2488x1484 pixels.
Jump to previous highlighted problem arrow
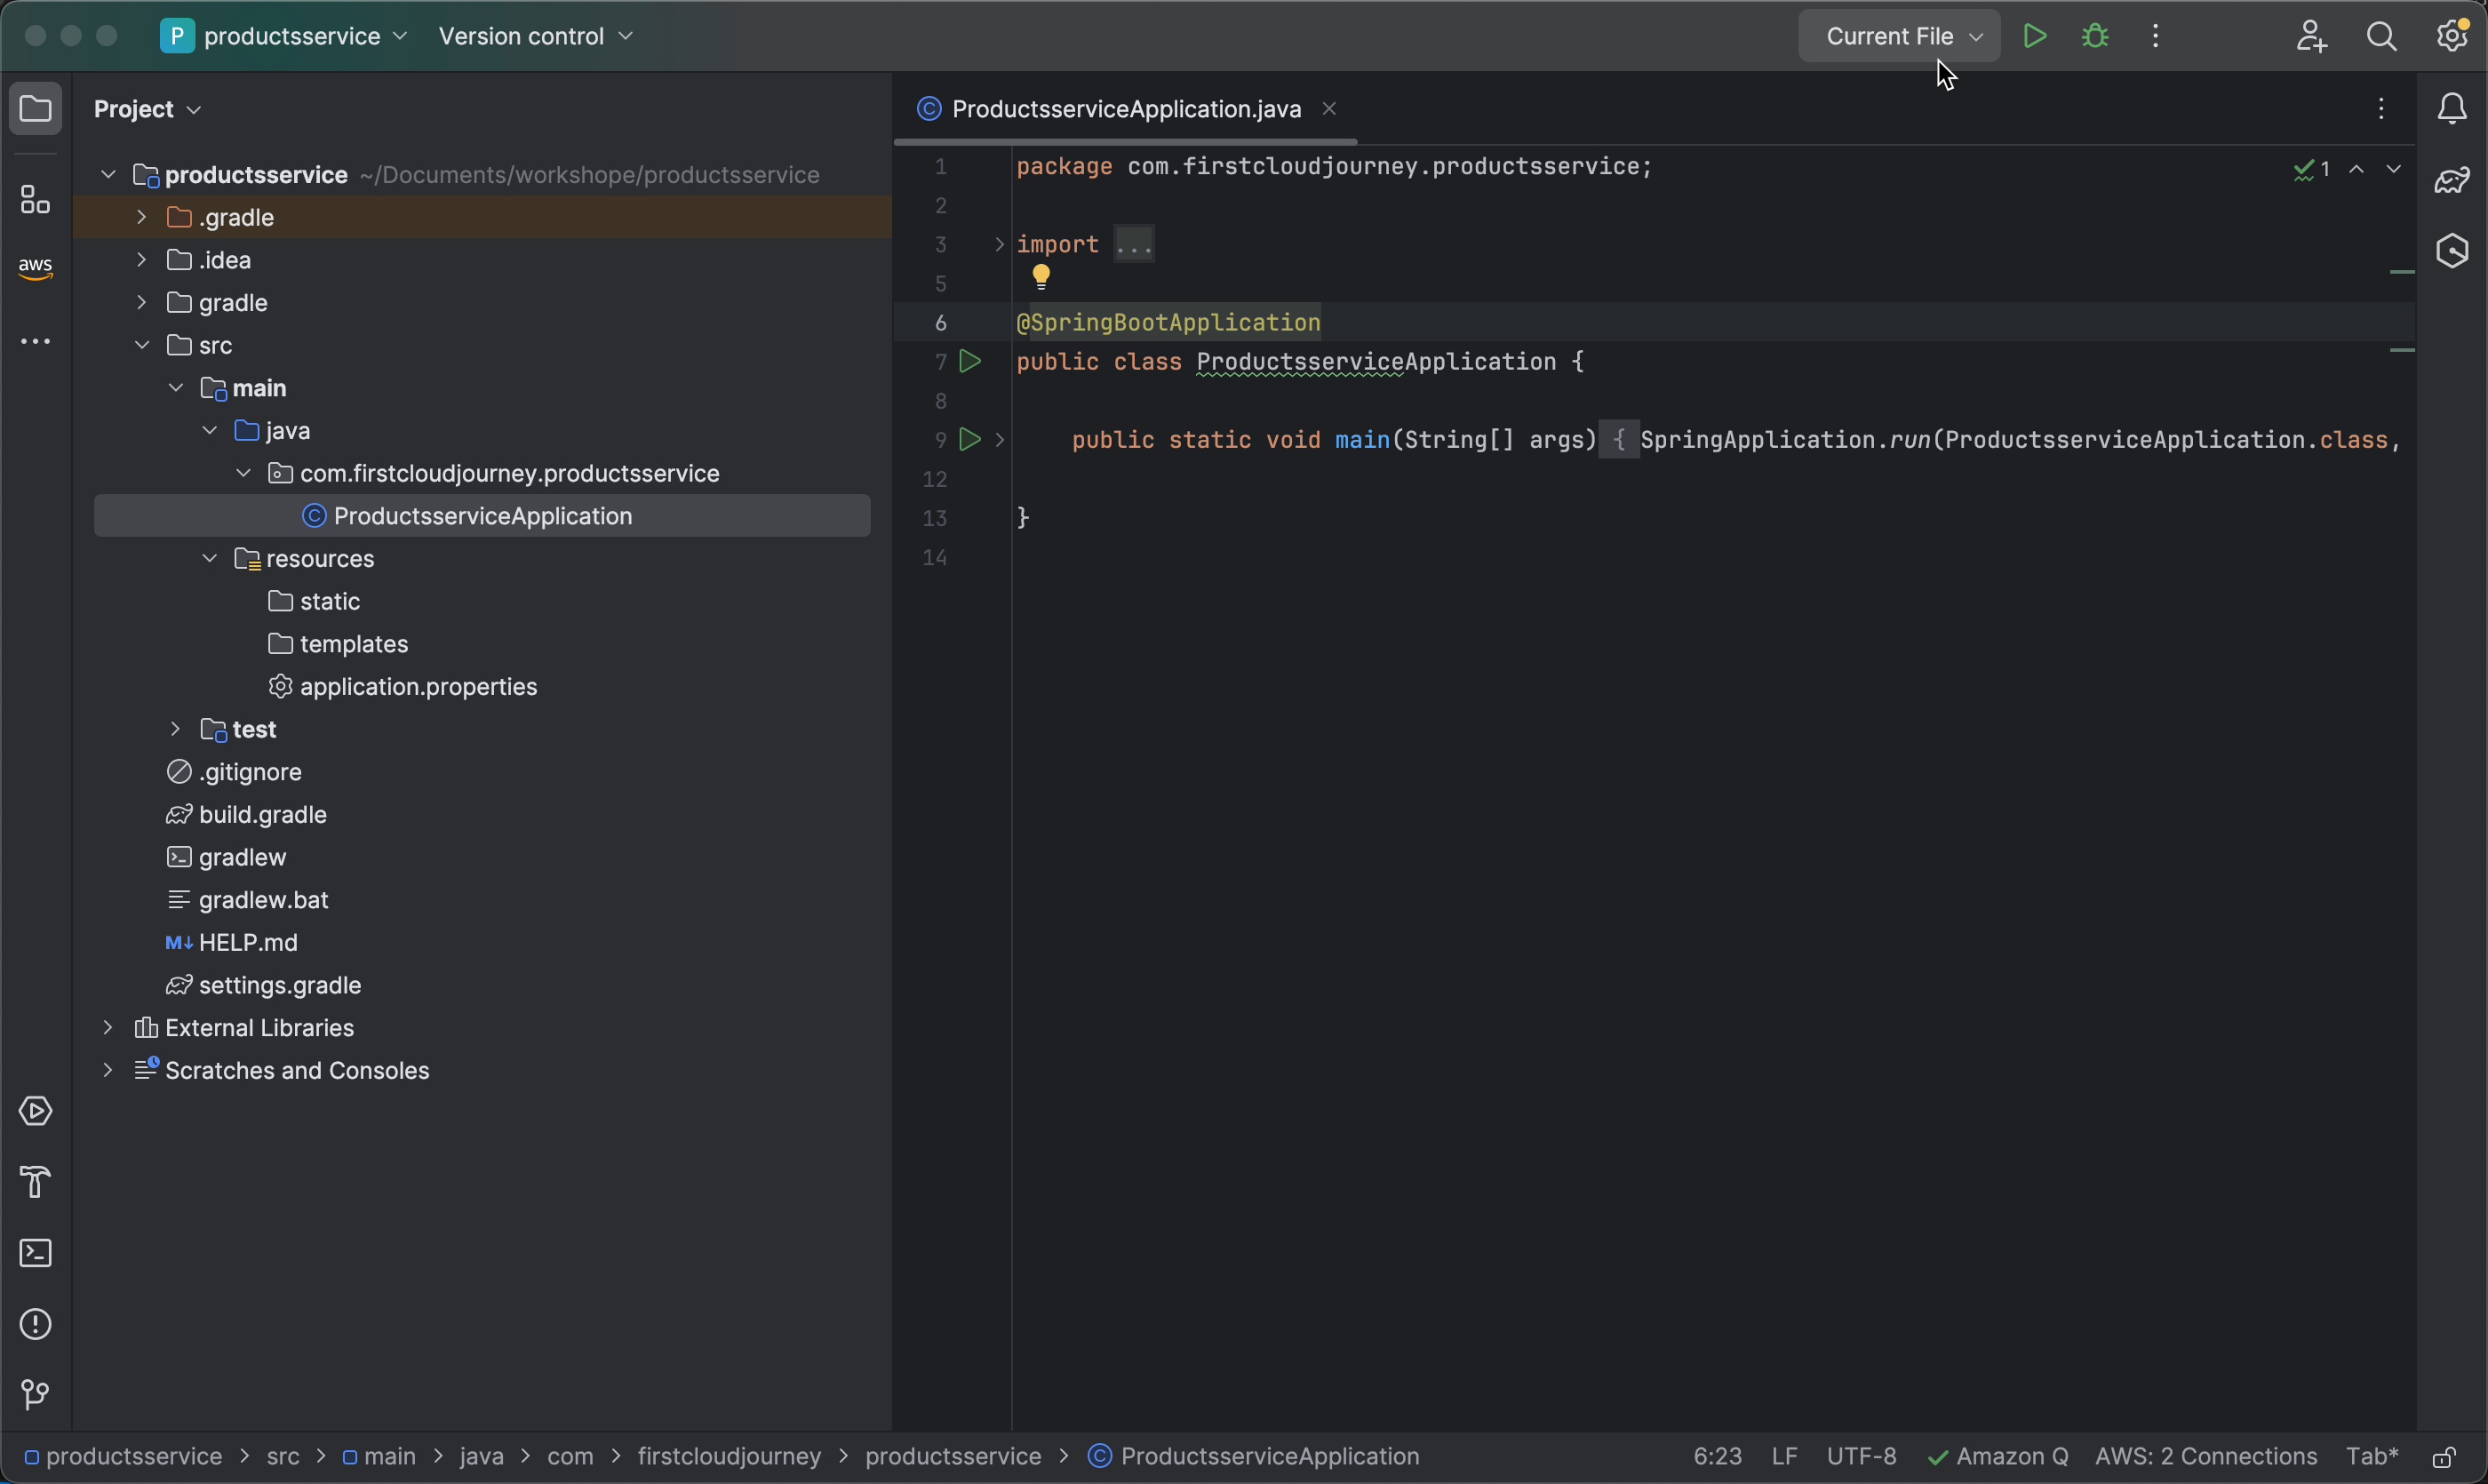point(2357,169)
